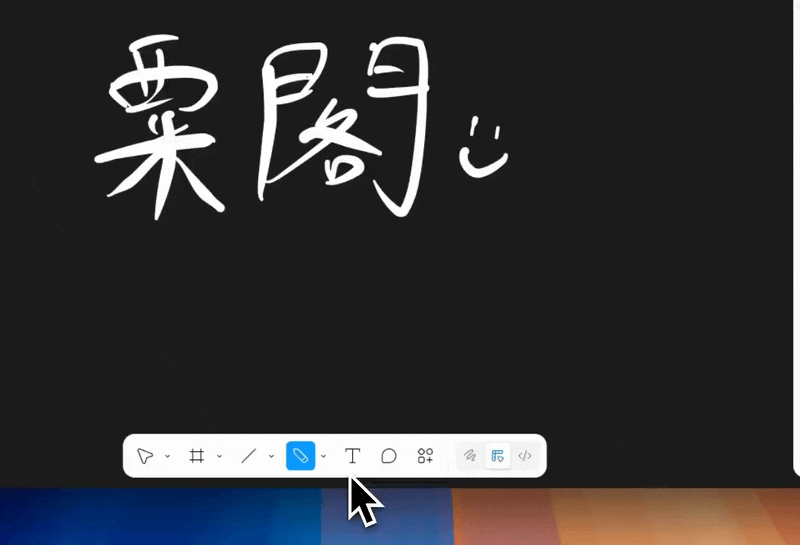This screenshot has height=545, width=800.
Task: Click the highlighted Pencil tool
Action: pyautogui.click(x=300, y=456)
